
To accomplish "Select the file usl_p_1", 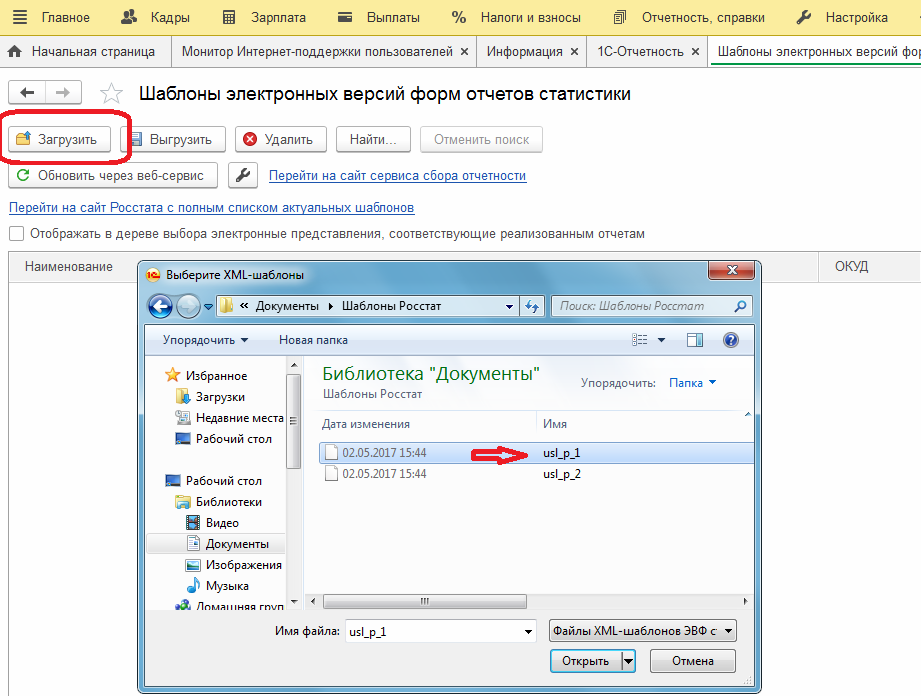I will (x=536, y=453).
